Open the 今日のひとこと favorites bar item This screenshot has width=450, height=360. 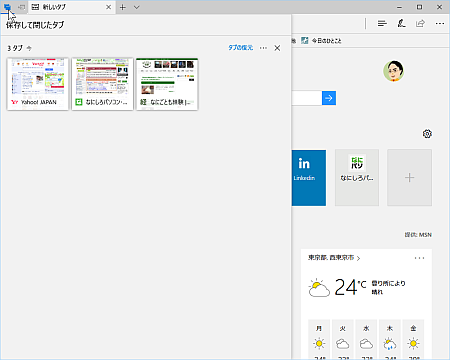(x=322, y=41)
